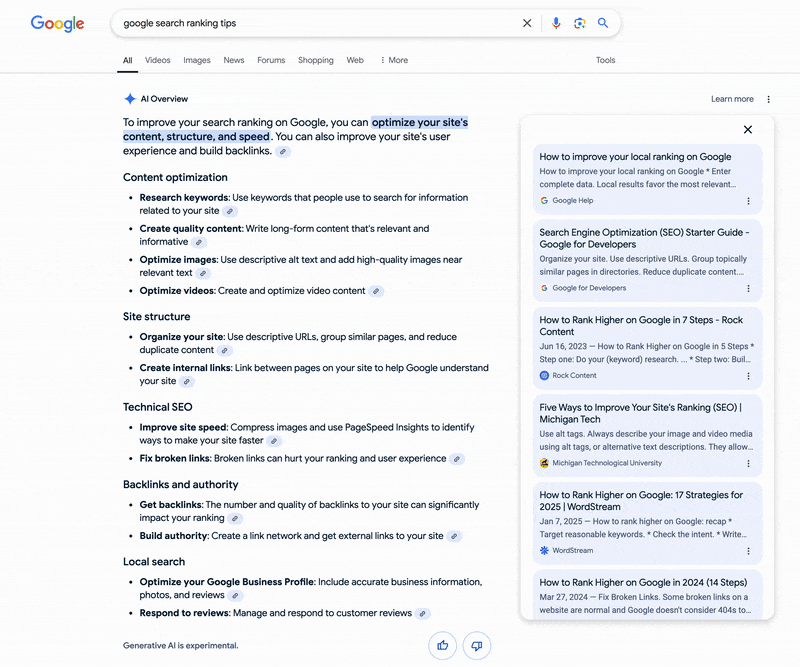Click the WordStream source name
The height and width of the screenshot is (667, 800).
pos(572,551)
